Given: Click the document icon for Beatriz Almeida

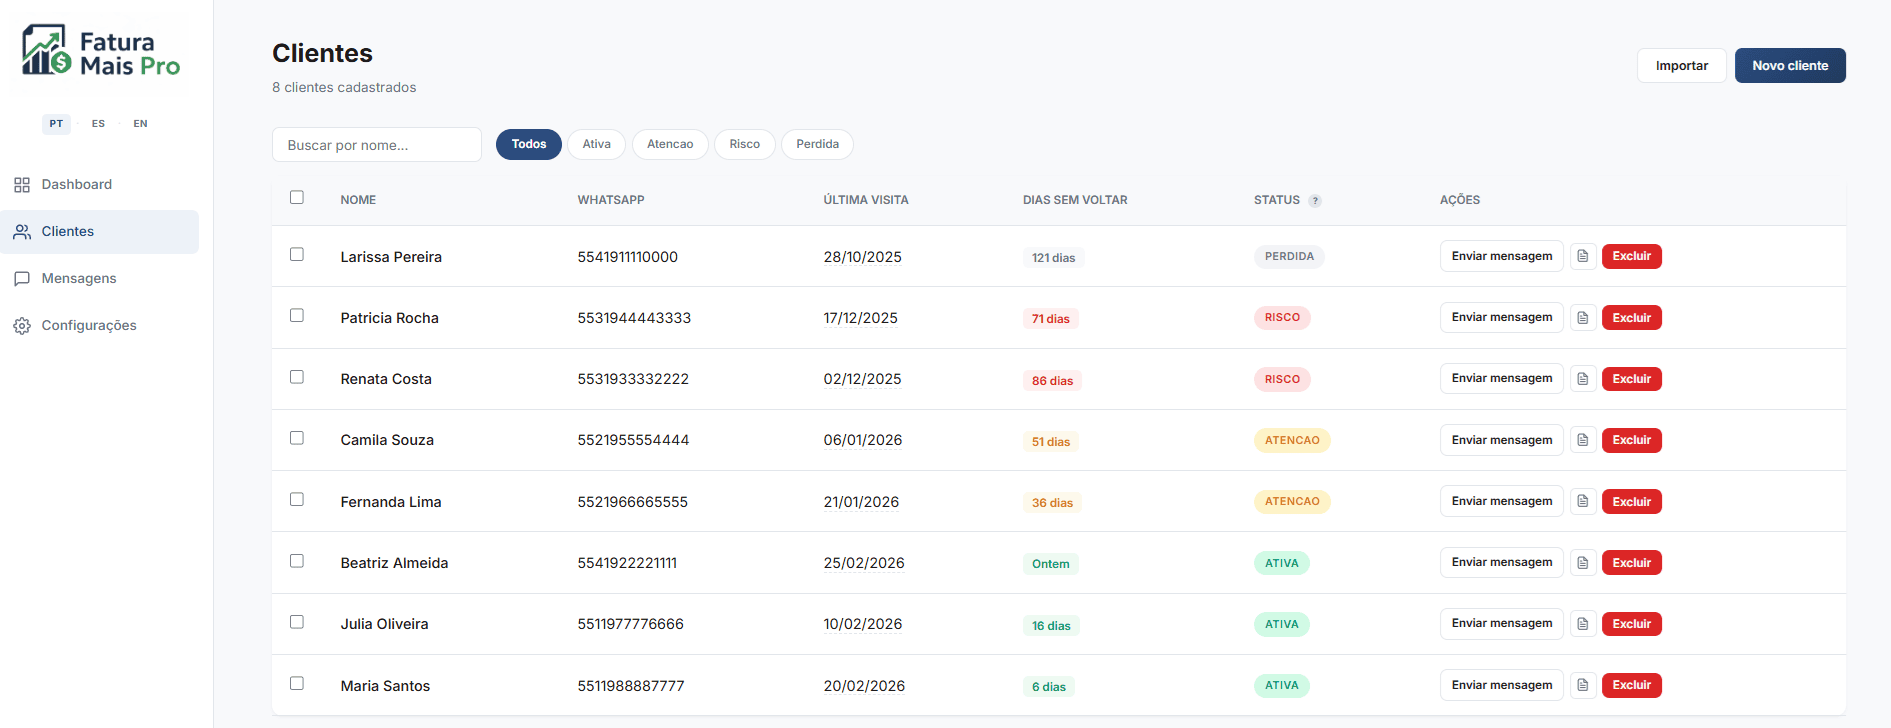Looking at the screenshot, I should [x=1582, y=563].
